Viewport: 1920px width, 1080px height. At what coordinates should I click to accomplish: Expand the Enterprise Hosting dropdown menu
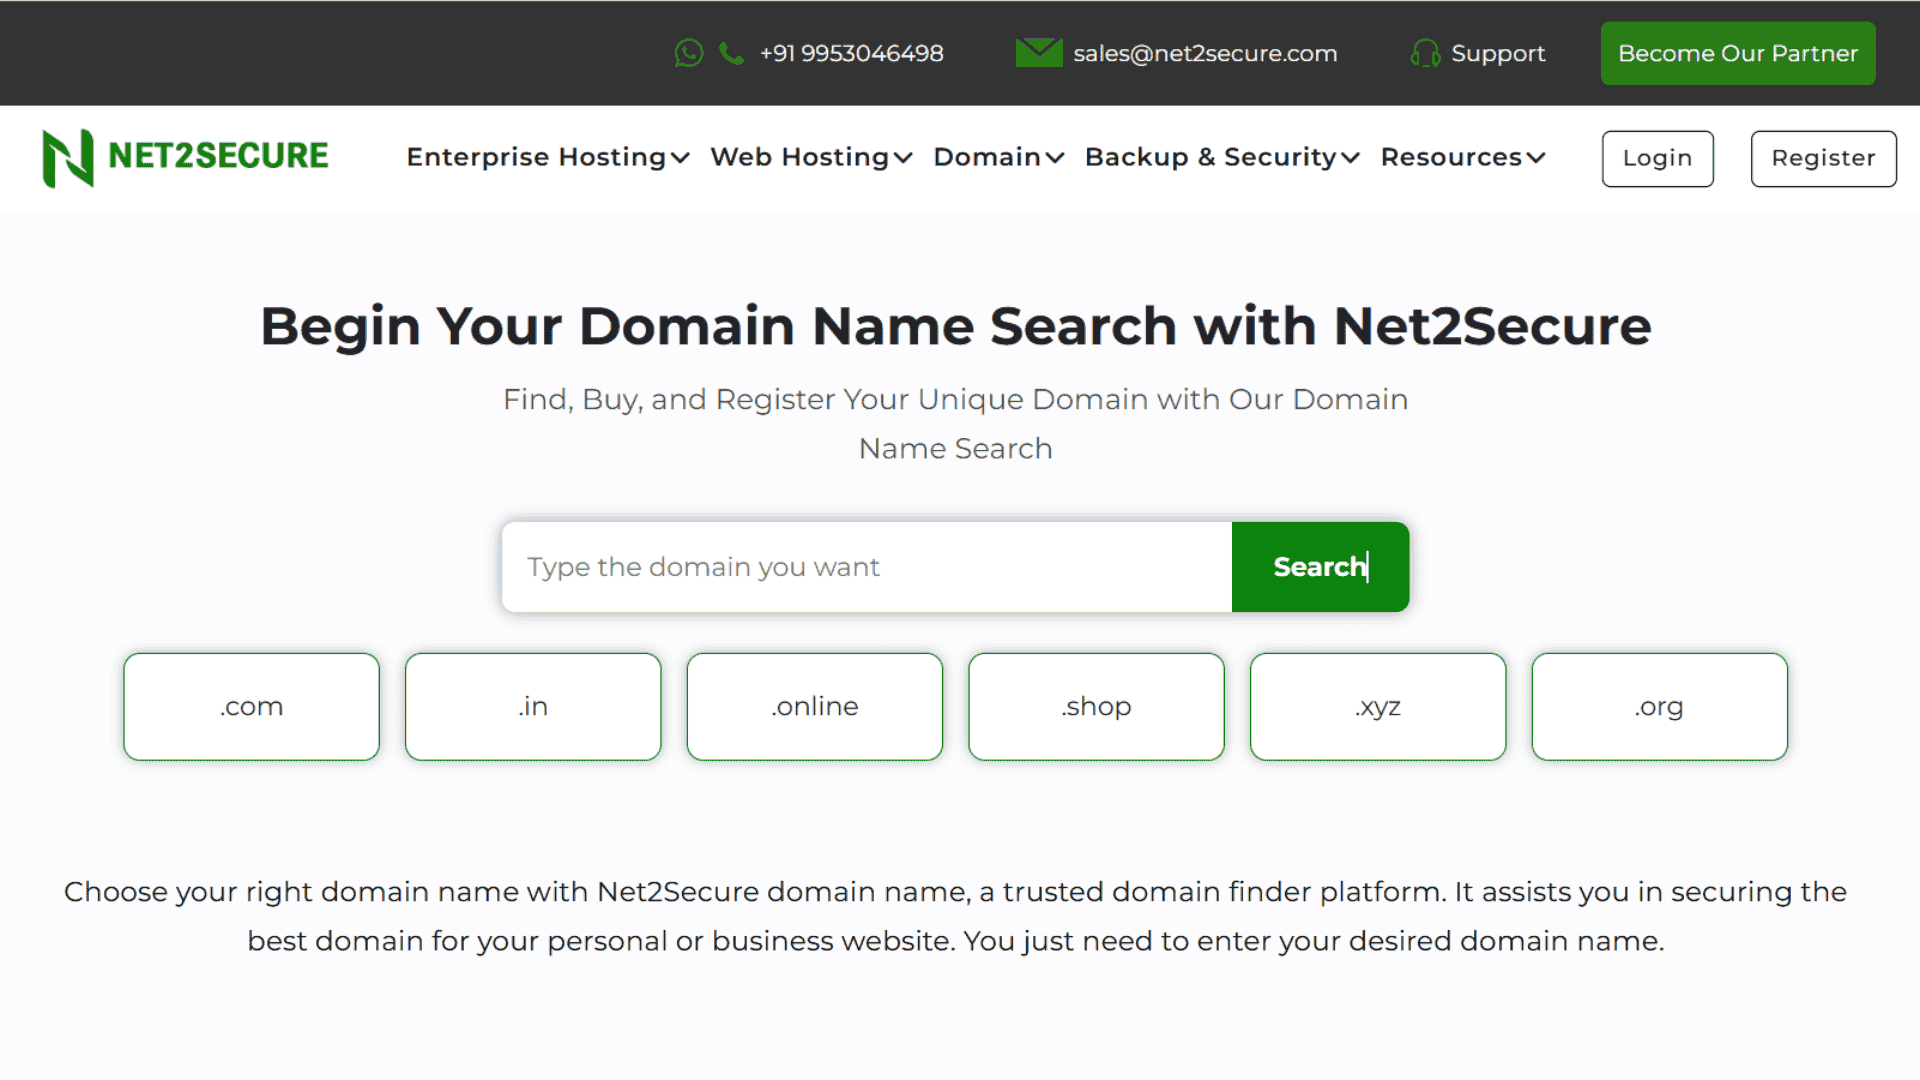[547, 157]
